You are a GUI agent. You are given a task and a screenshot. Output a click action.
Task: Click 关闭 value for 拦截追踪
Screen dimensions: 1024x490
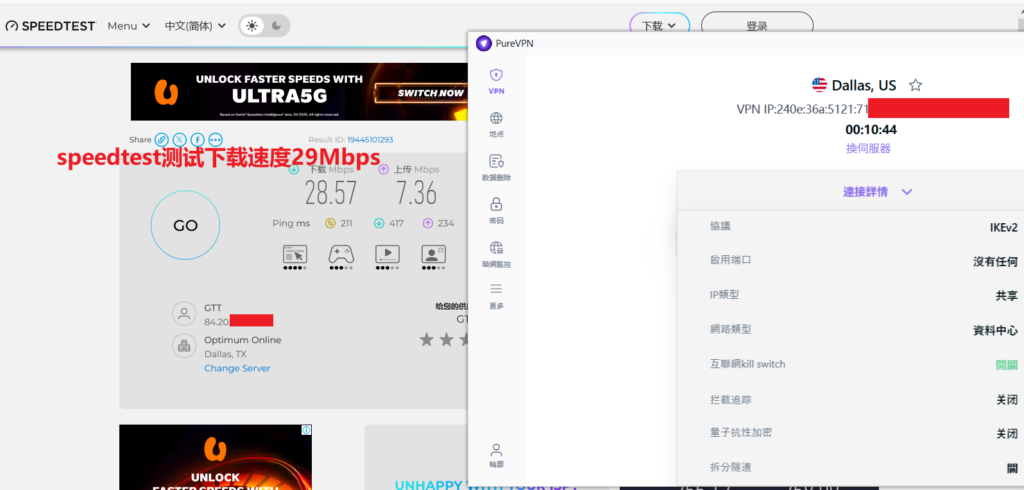pyautogui.click(x=1006, y=399)
